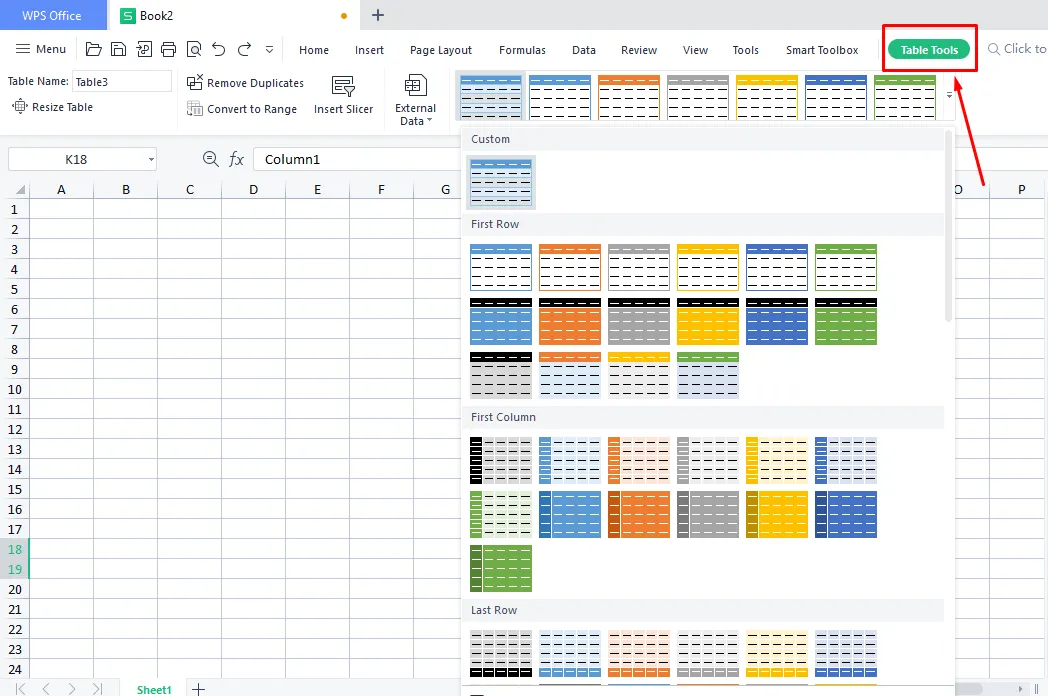This screenshot has width=1048, height=696.
Task: Click the Remove Duplicates button
Action: coord(246,83)
